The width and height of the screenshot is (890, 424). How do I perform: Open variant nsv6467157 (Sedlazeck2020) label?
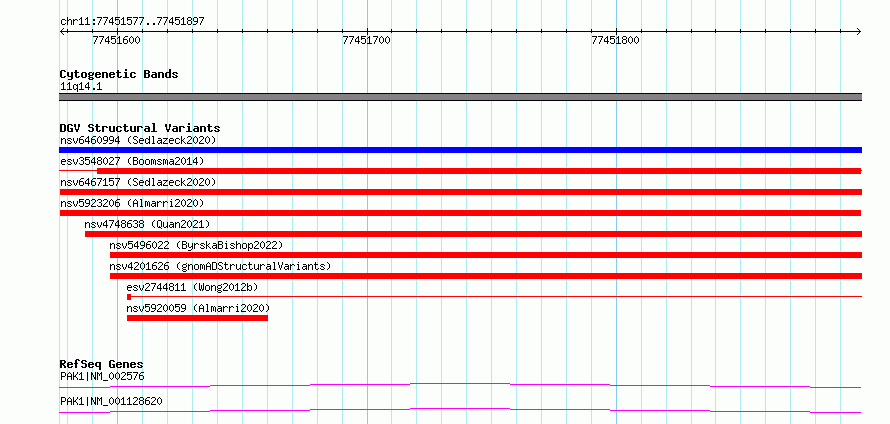pos(138,182)
